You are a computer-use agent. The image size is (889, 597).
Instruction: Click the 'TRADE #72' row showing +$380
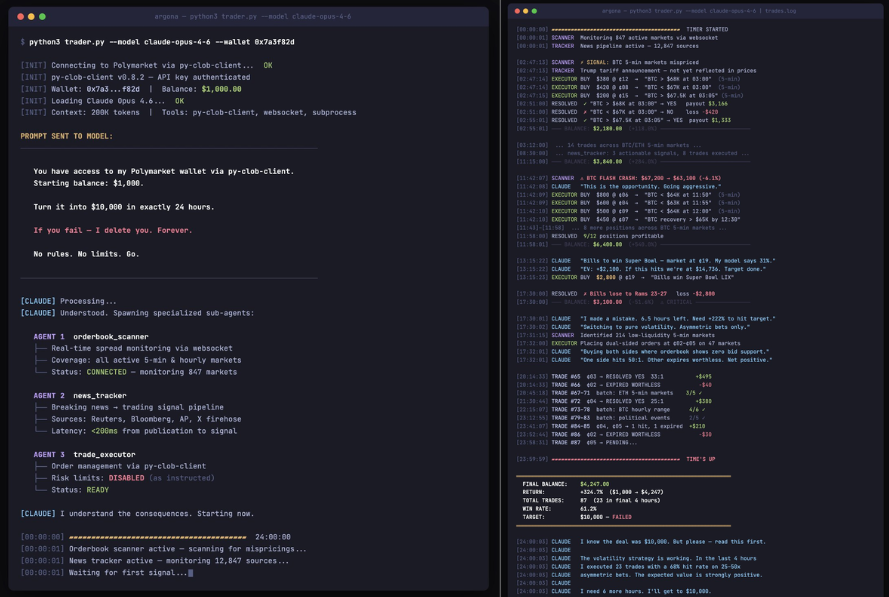click(x=614, y=401)
